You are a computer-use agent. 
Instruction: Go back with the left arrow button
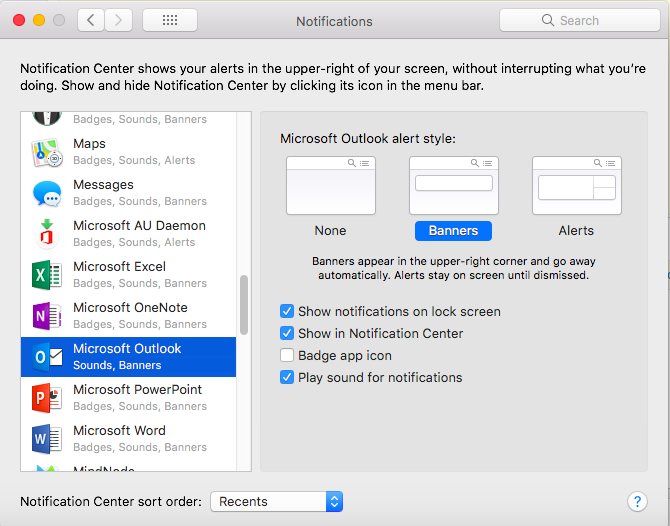pos(91,20)
